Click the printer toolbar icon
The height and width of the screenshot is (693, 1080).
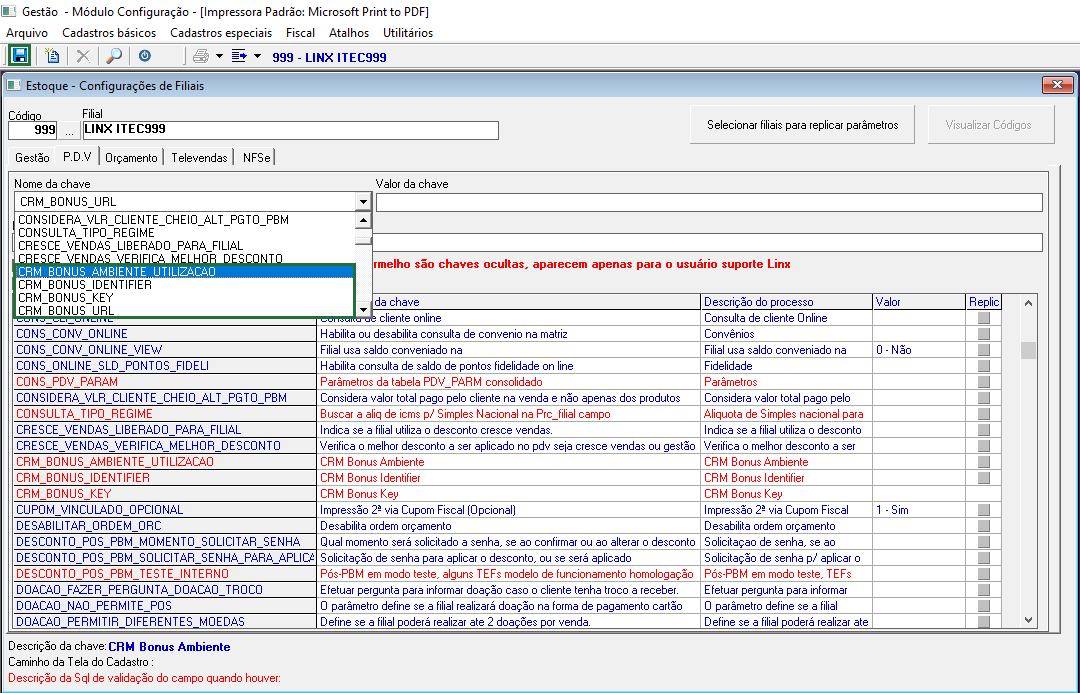tap(200, 57)
